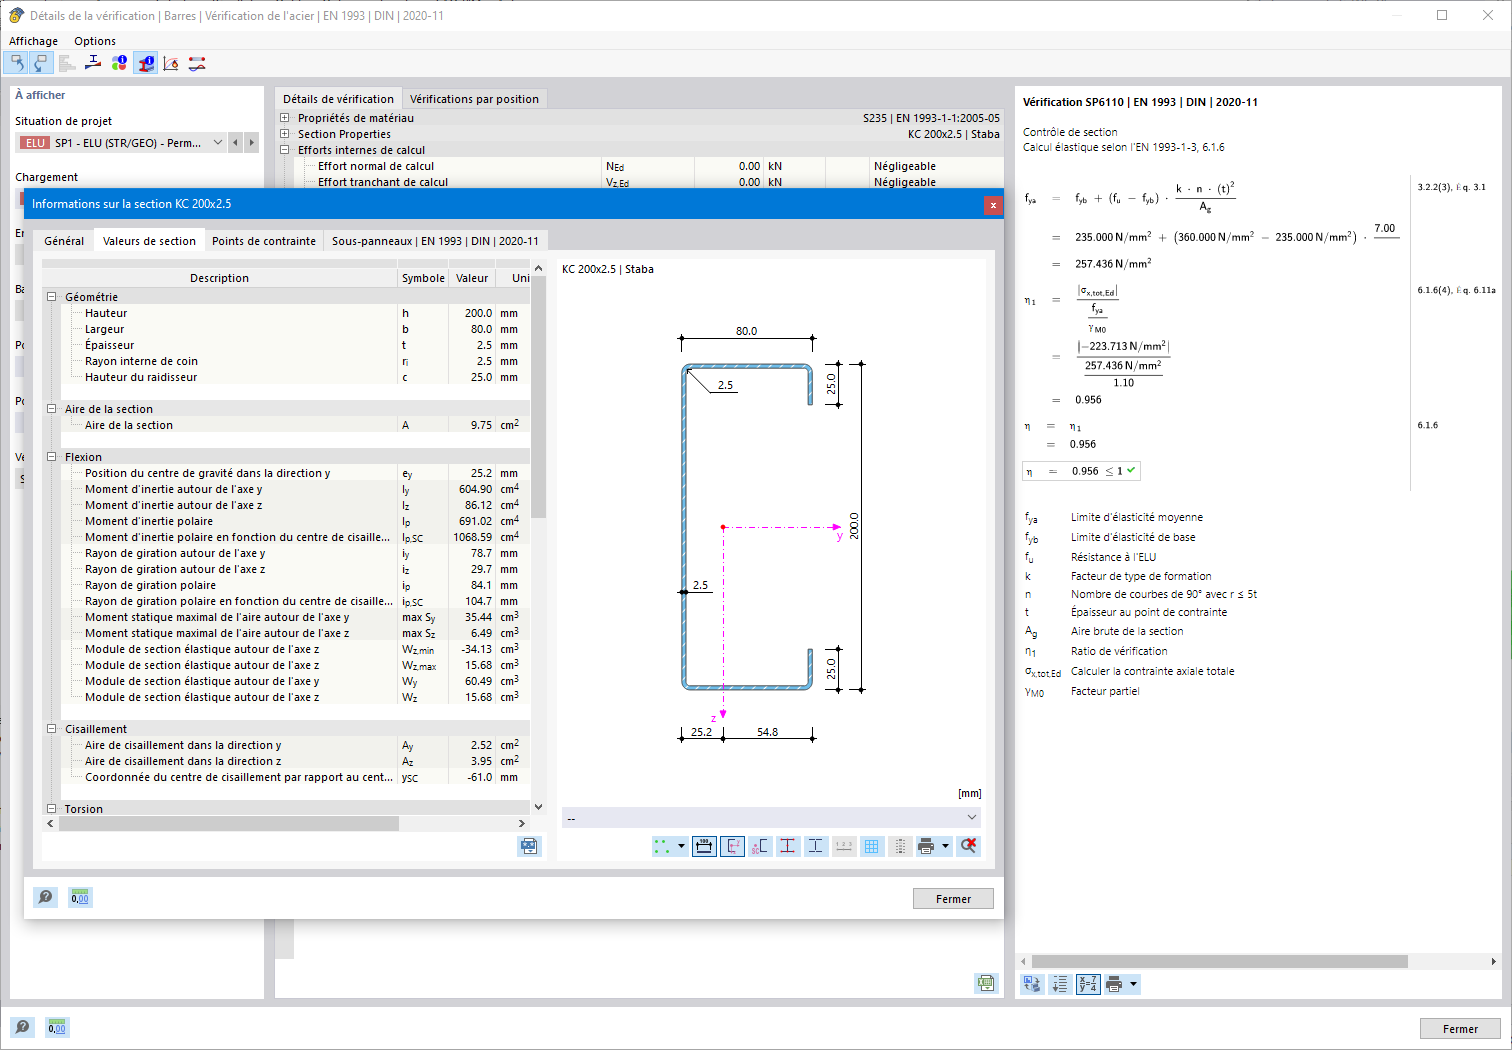Image resolution: width=1512 pixels, height=1050 pixels.
Task: Click the colored circles info toolbar icon
Action: [119, 63]
